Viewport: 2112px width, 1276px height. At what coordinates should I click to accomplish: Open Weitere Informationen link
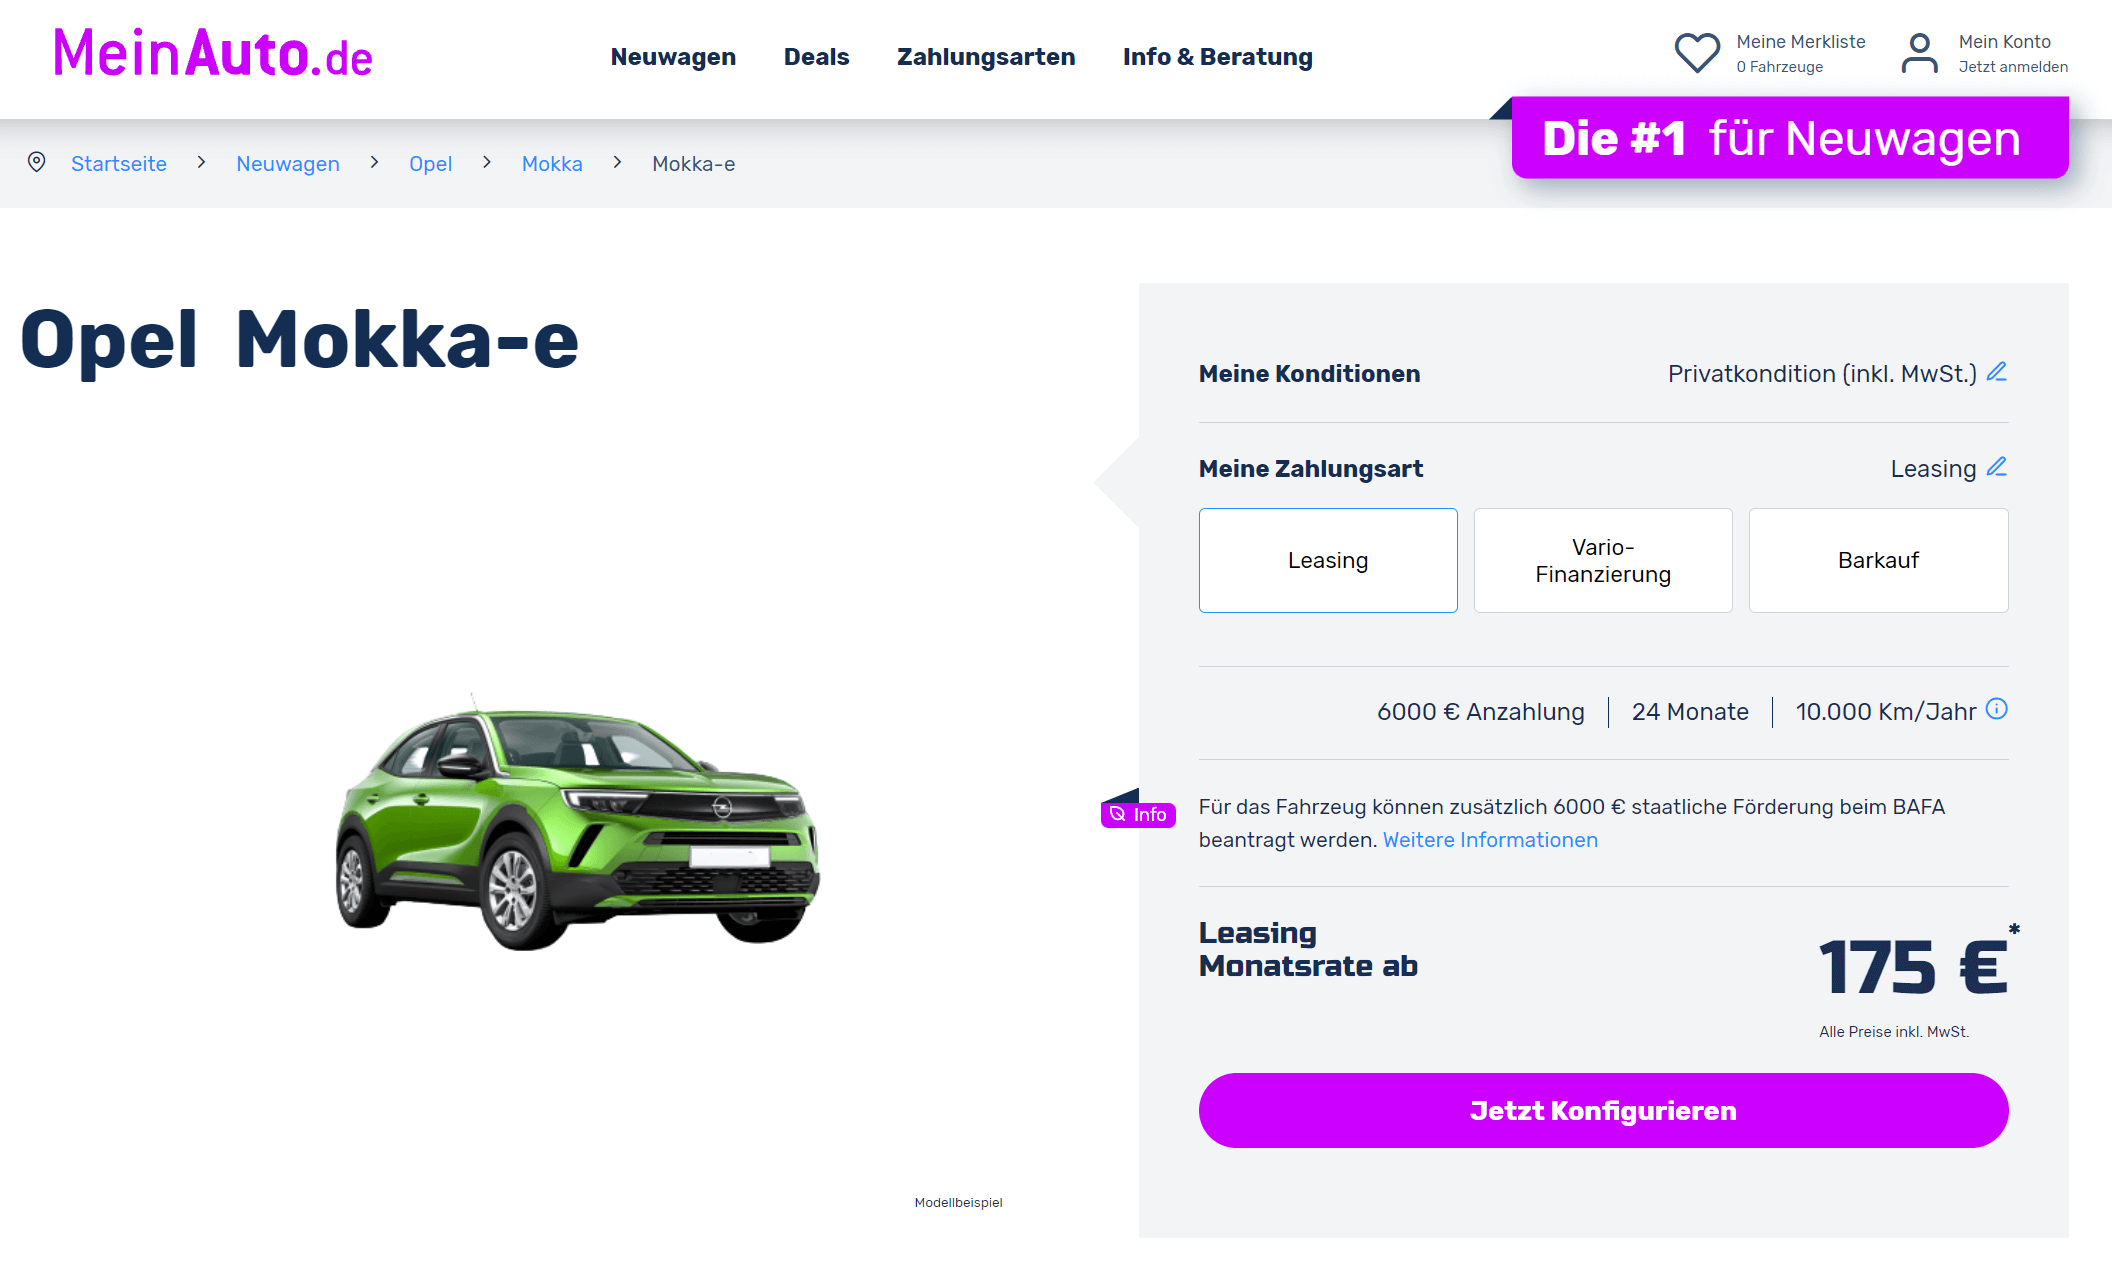pyautogui.click(x=1490, y=840)
